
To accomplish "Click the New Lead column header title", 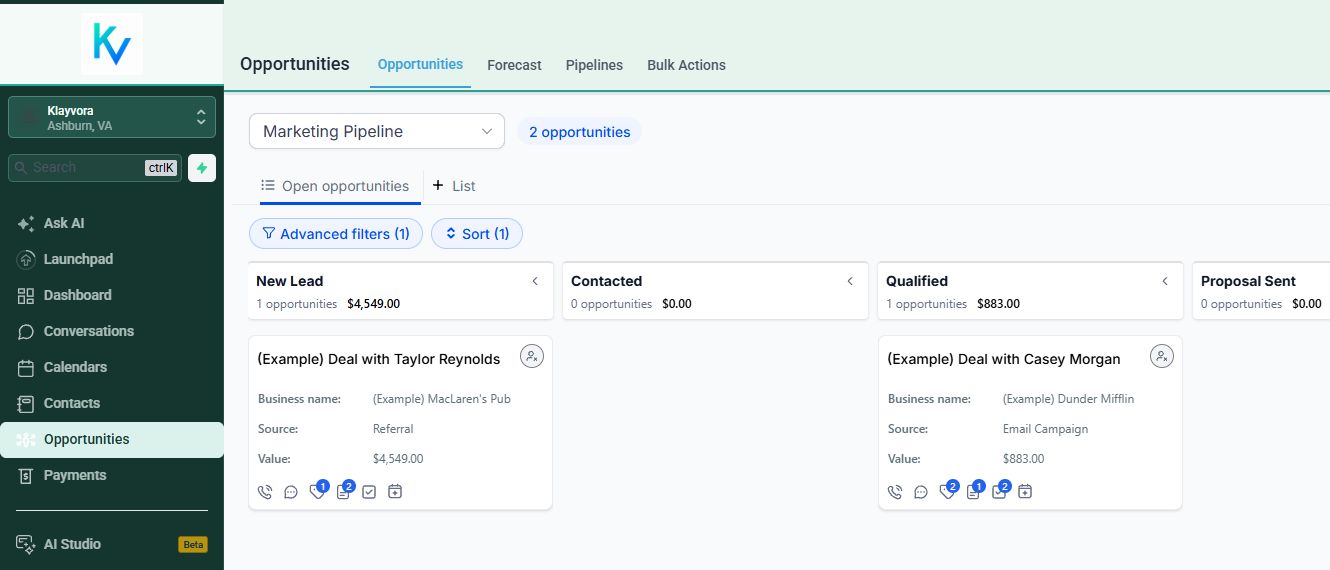I will (290, 281).
